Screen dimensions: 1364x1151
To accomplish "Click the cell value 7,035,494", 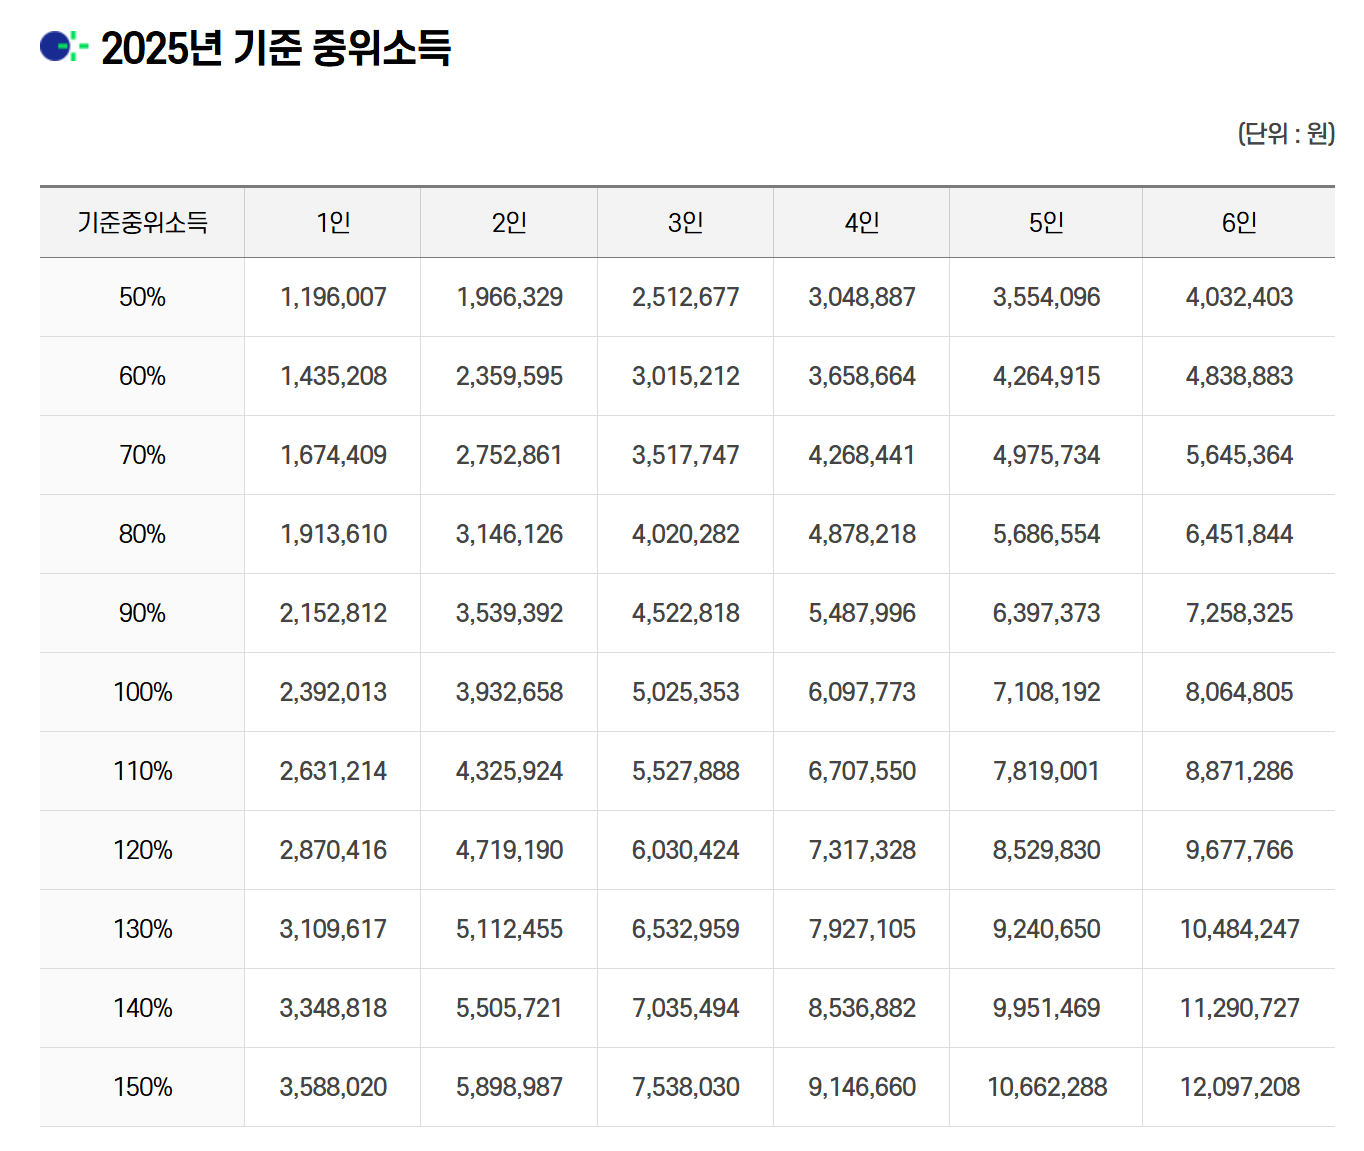I will click(x=686, y=1008).
